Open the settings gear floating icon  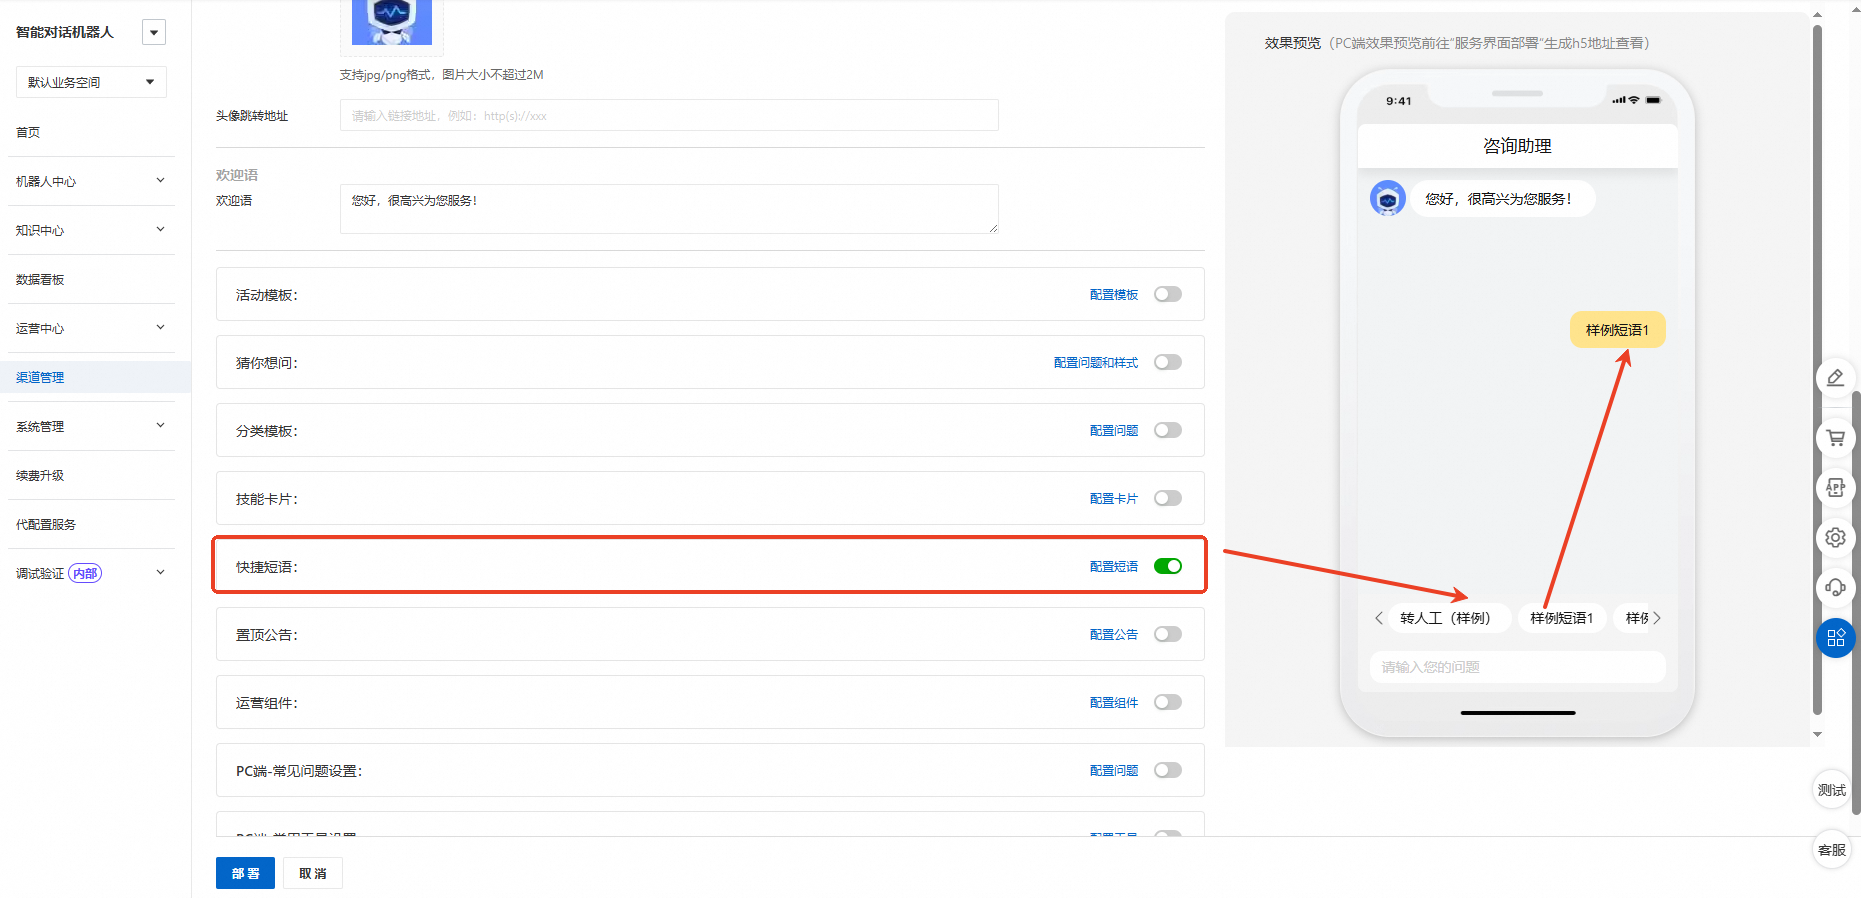[x=1835, y=537]
